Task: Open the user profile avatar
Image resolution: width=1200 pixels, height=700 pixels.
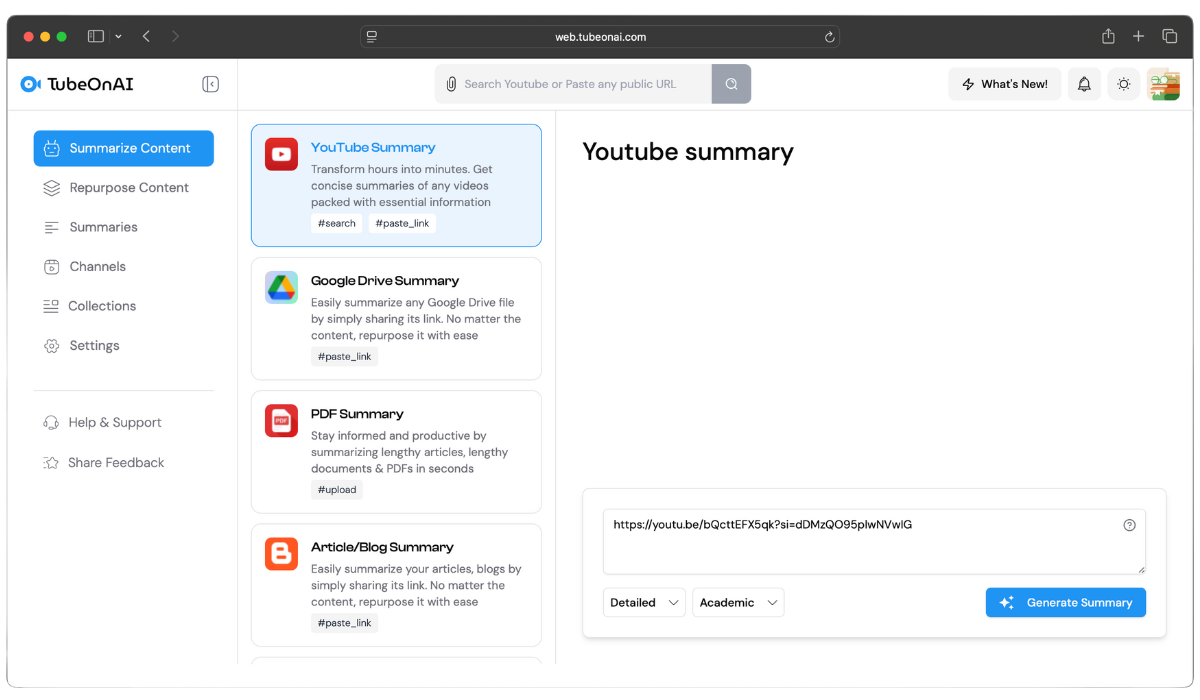Action: click(1163, 84)
